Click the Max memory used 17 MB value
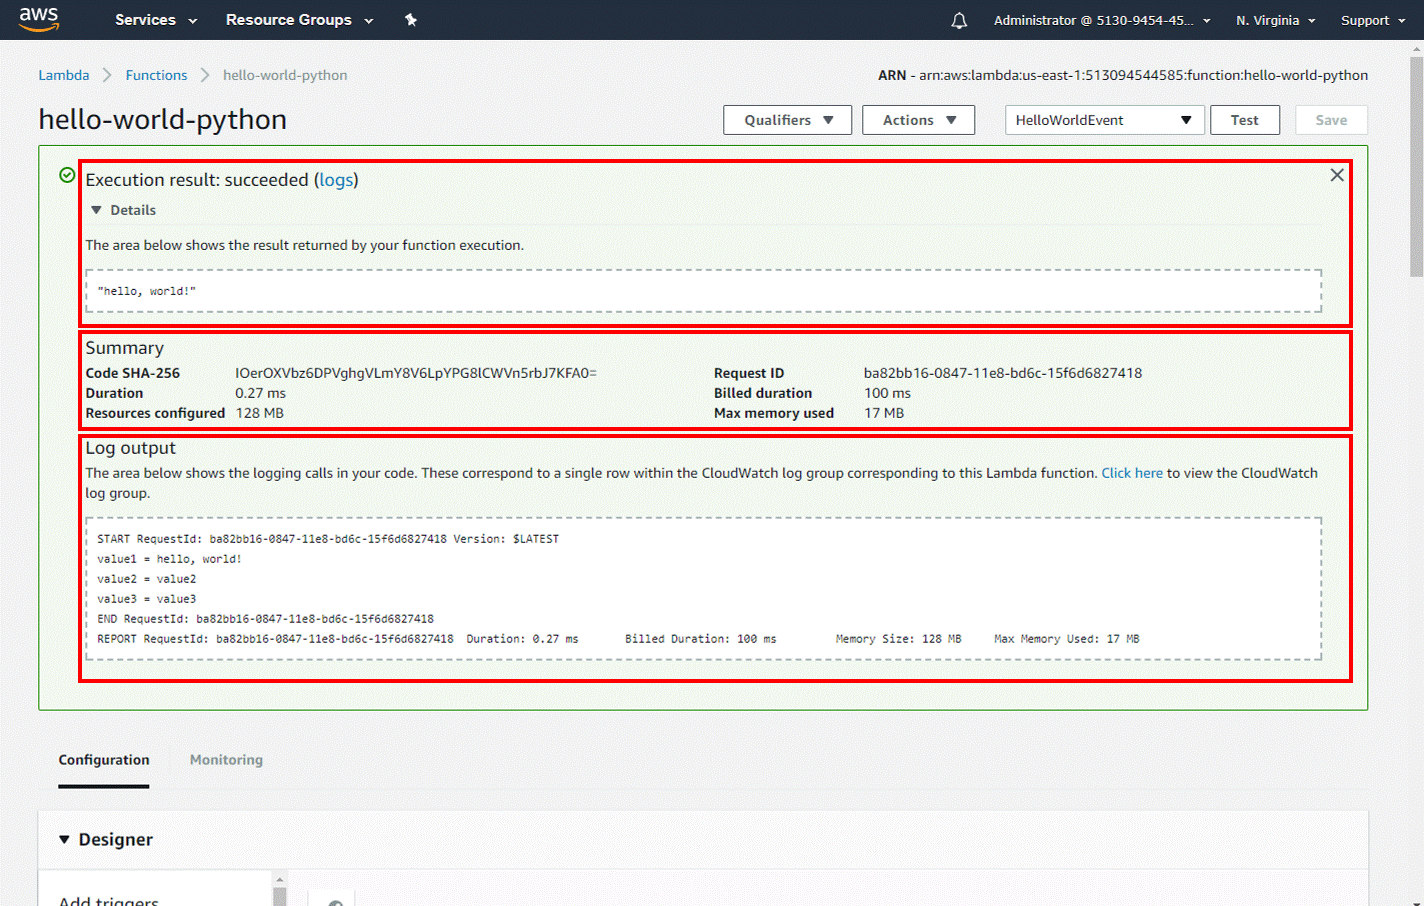 coord(884,413)
